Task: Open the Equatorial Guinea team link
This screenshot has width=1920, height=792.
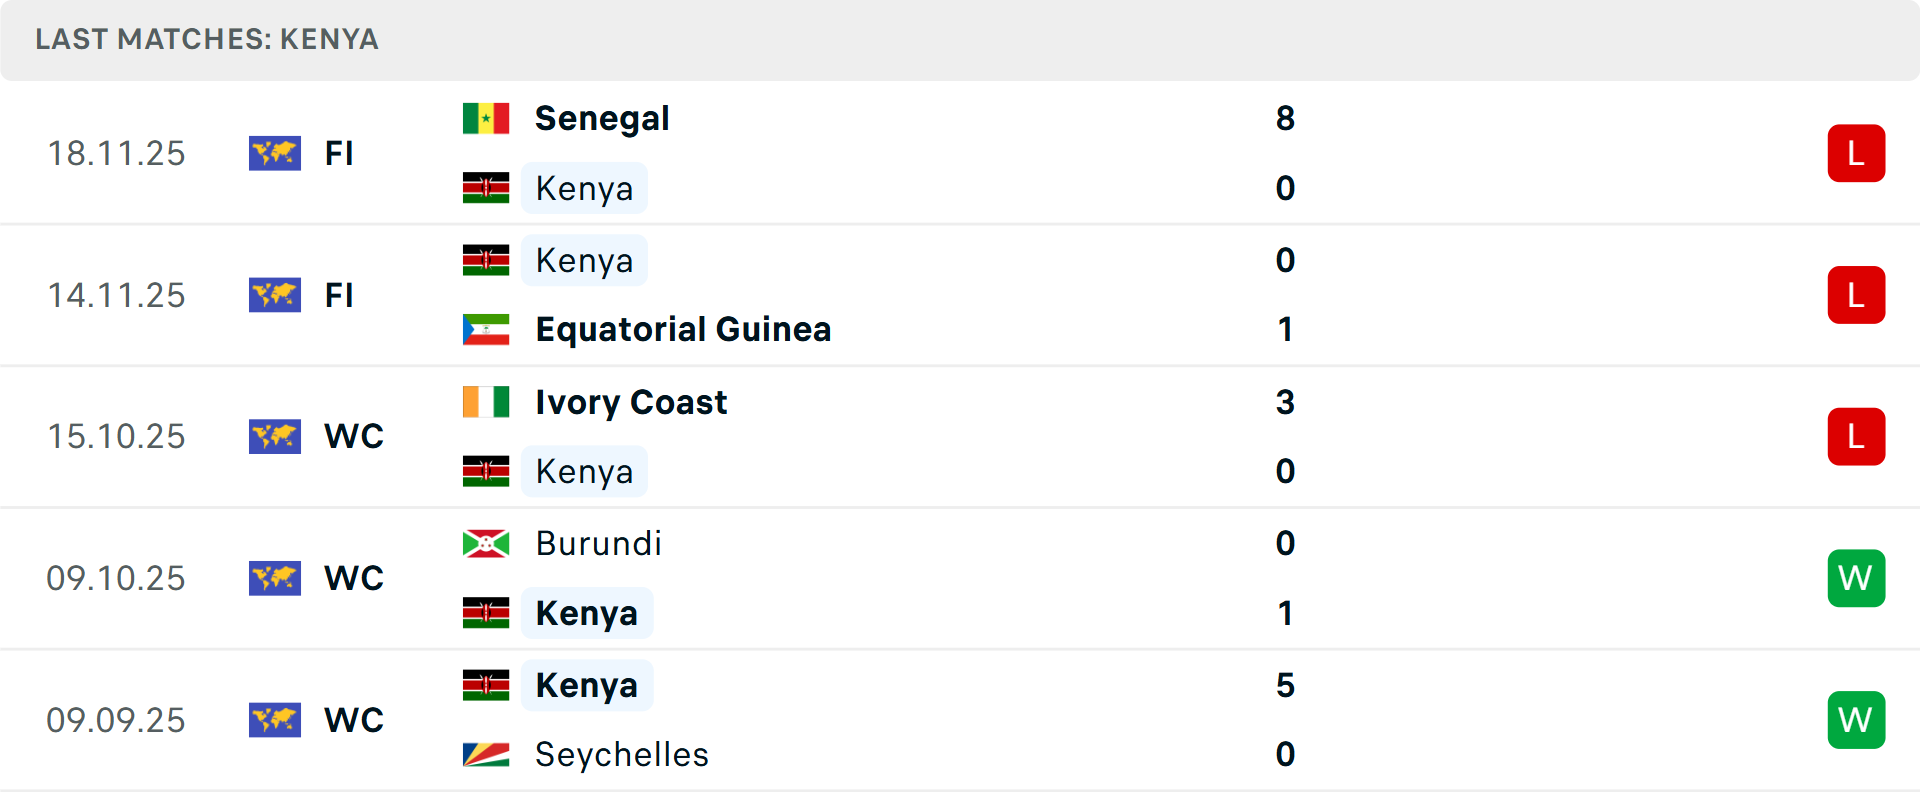Action: (683, 329)
